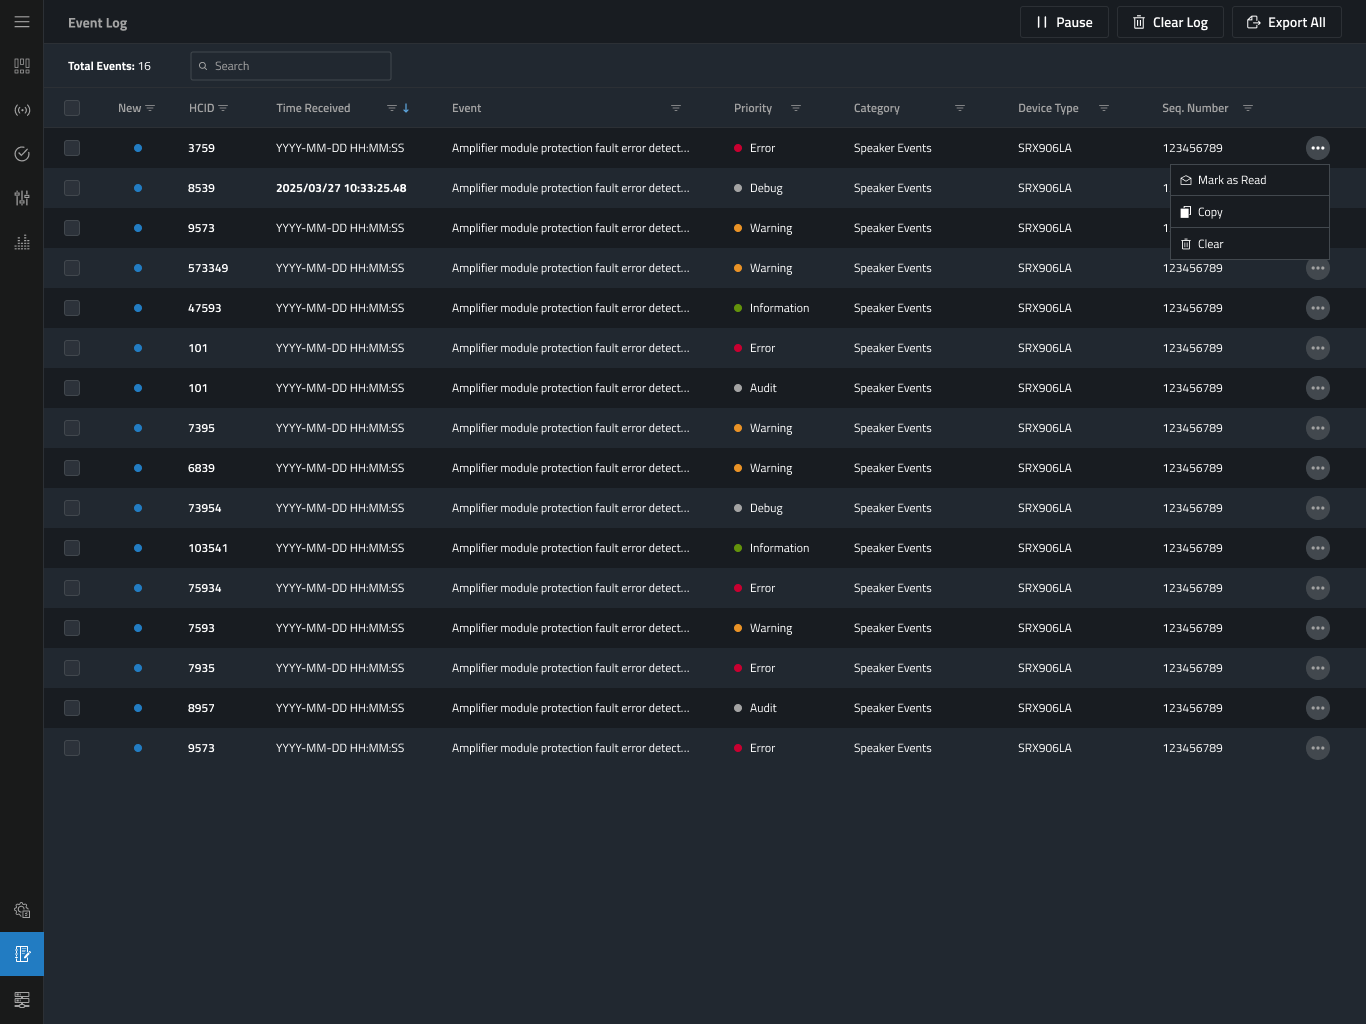Open more options for HCID 7935
This screenshot has height=1024, width=1366.
(1318, 668)
